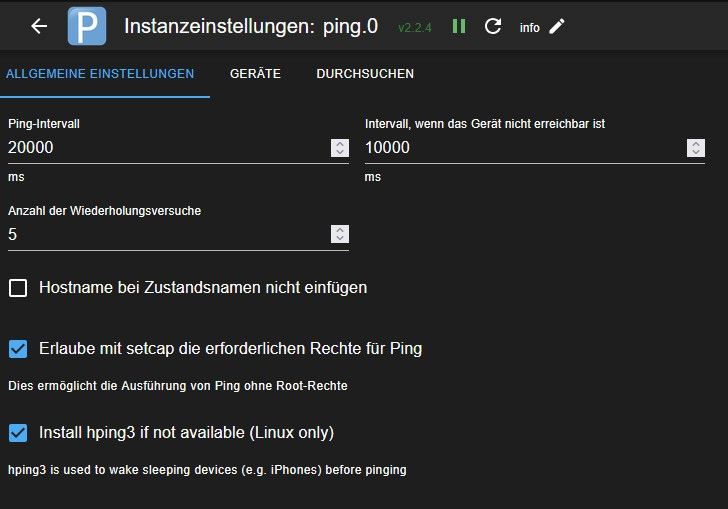This screenshot has height=509, width=728.
Task: Increase unreachable interval with up arrow
Action: pyautogui.click(x=696, y=144)
